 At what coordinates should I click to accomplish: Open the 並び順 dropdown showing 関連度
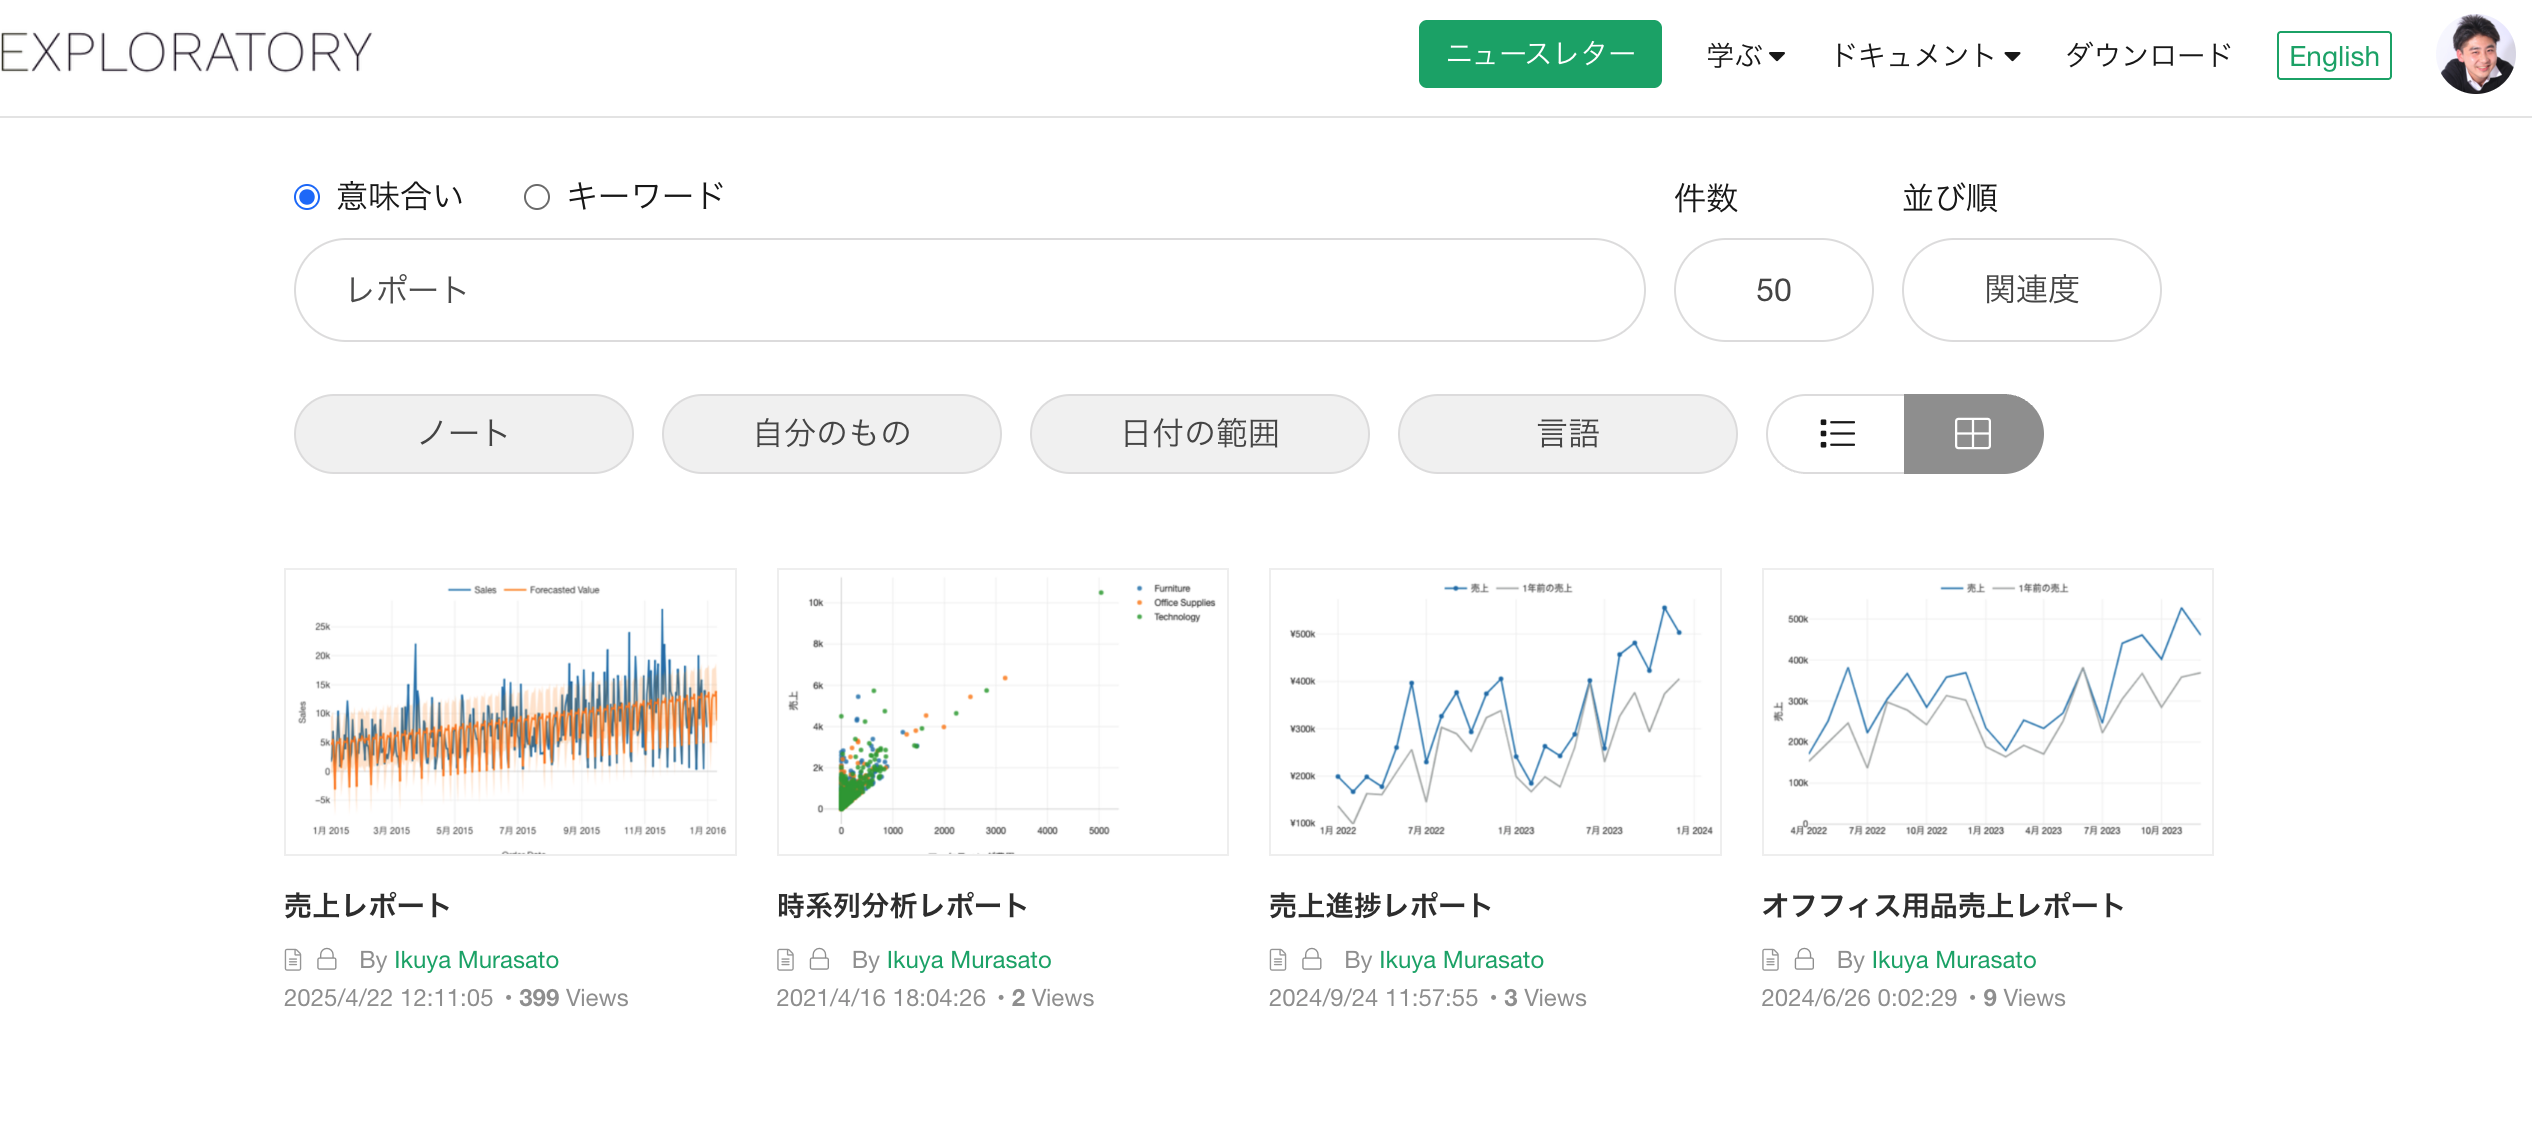coord(2030,290)
